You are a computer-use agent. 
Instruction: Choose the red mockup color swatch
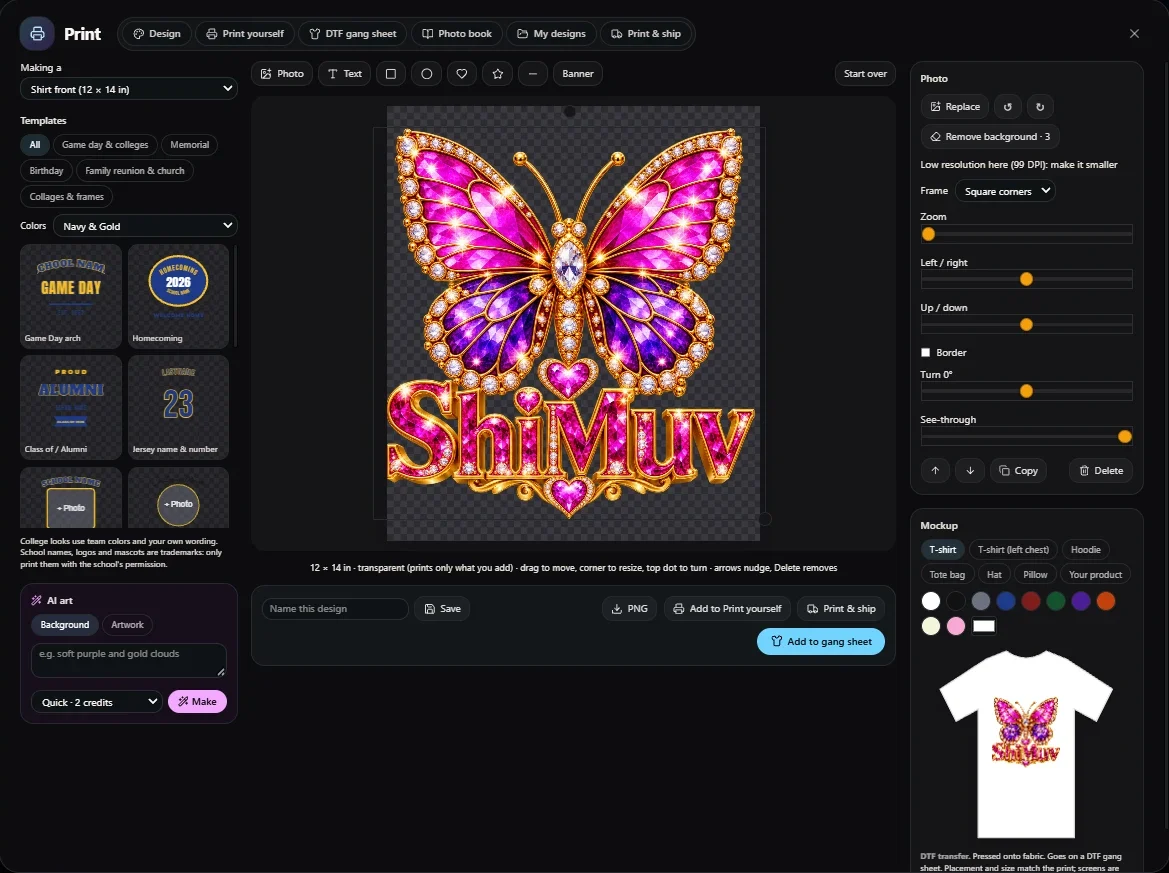click(1031, 601)
